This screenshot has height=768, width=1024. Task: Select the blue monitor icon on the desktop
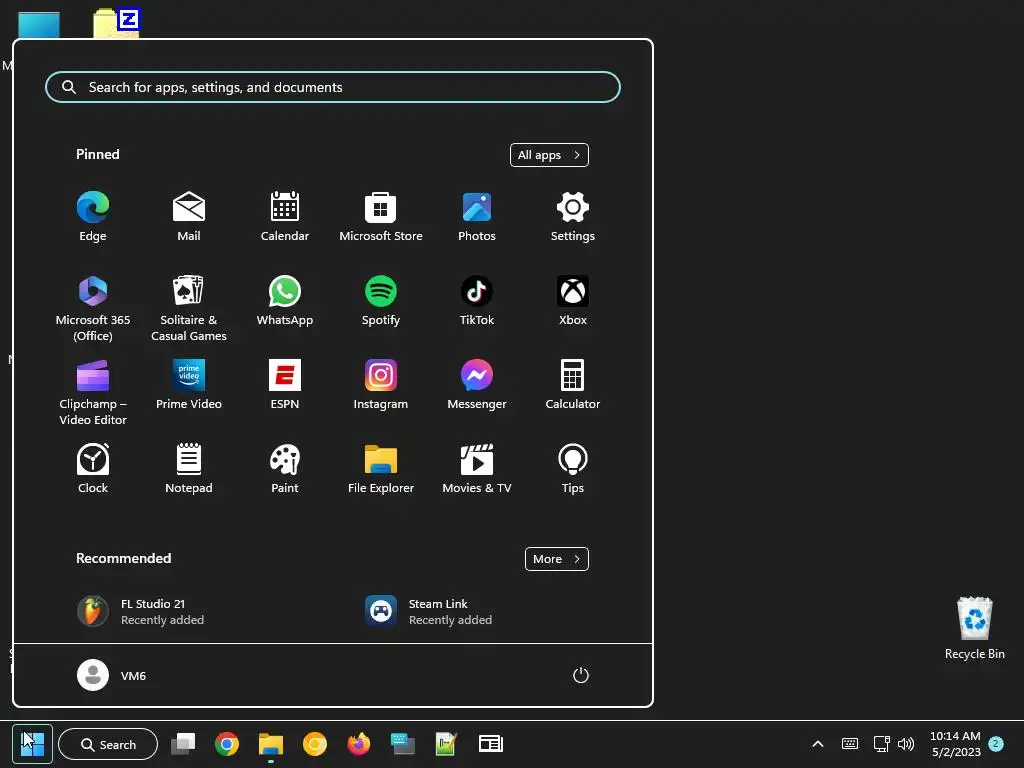click(x=39, y=25)
